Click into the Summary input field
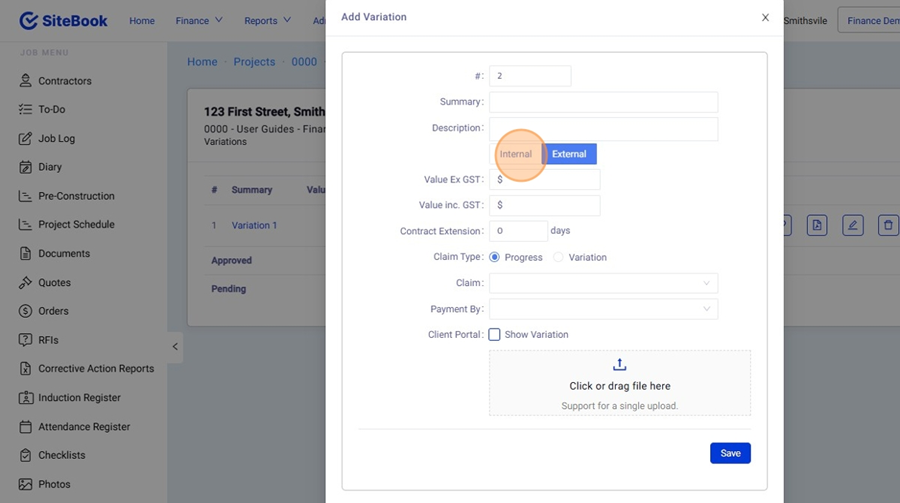 pyautogui.click(x=603, y=102)
